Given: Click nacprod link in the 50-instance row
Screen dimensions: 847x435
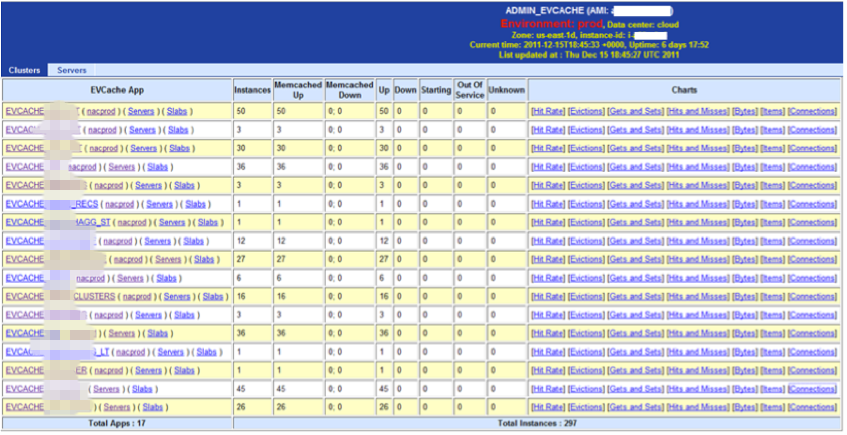Looking at the screenshot, I should (x=100, y=111).
